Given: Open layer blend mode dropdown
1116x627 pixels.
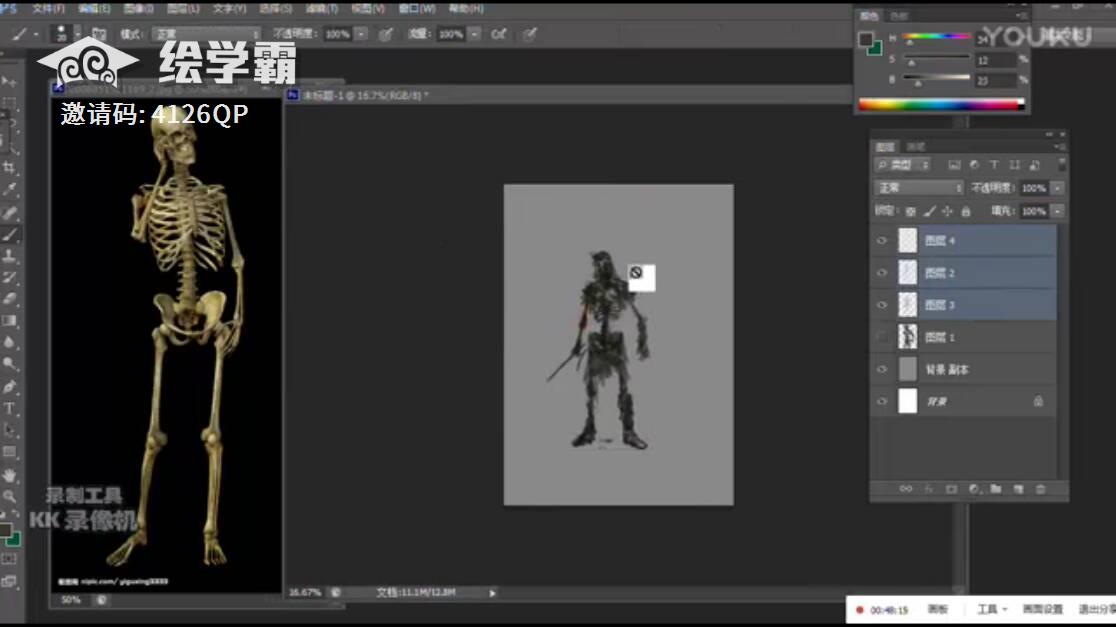Looking at the screenshot, I should click(x=919, y=188).
